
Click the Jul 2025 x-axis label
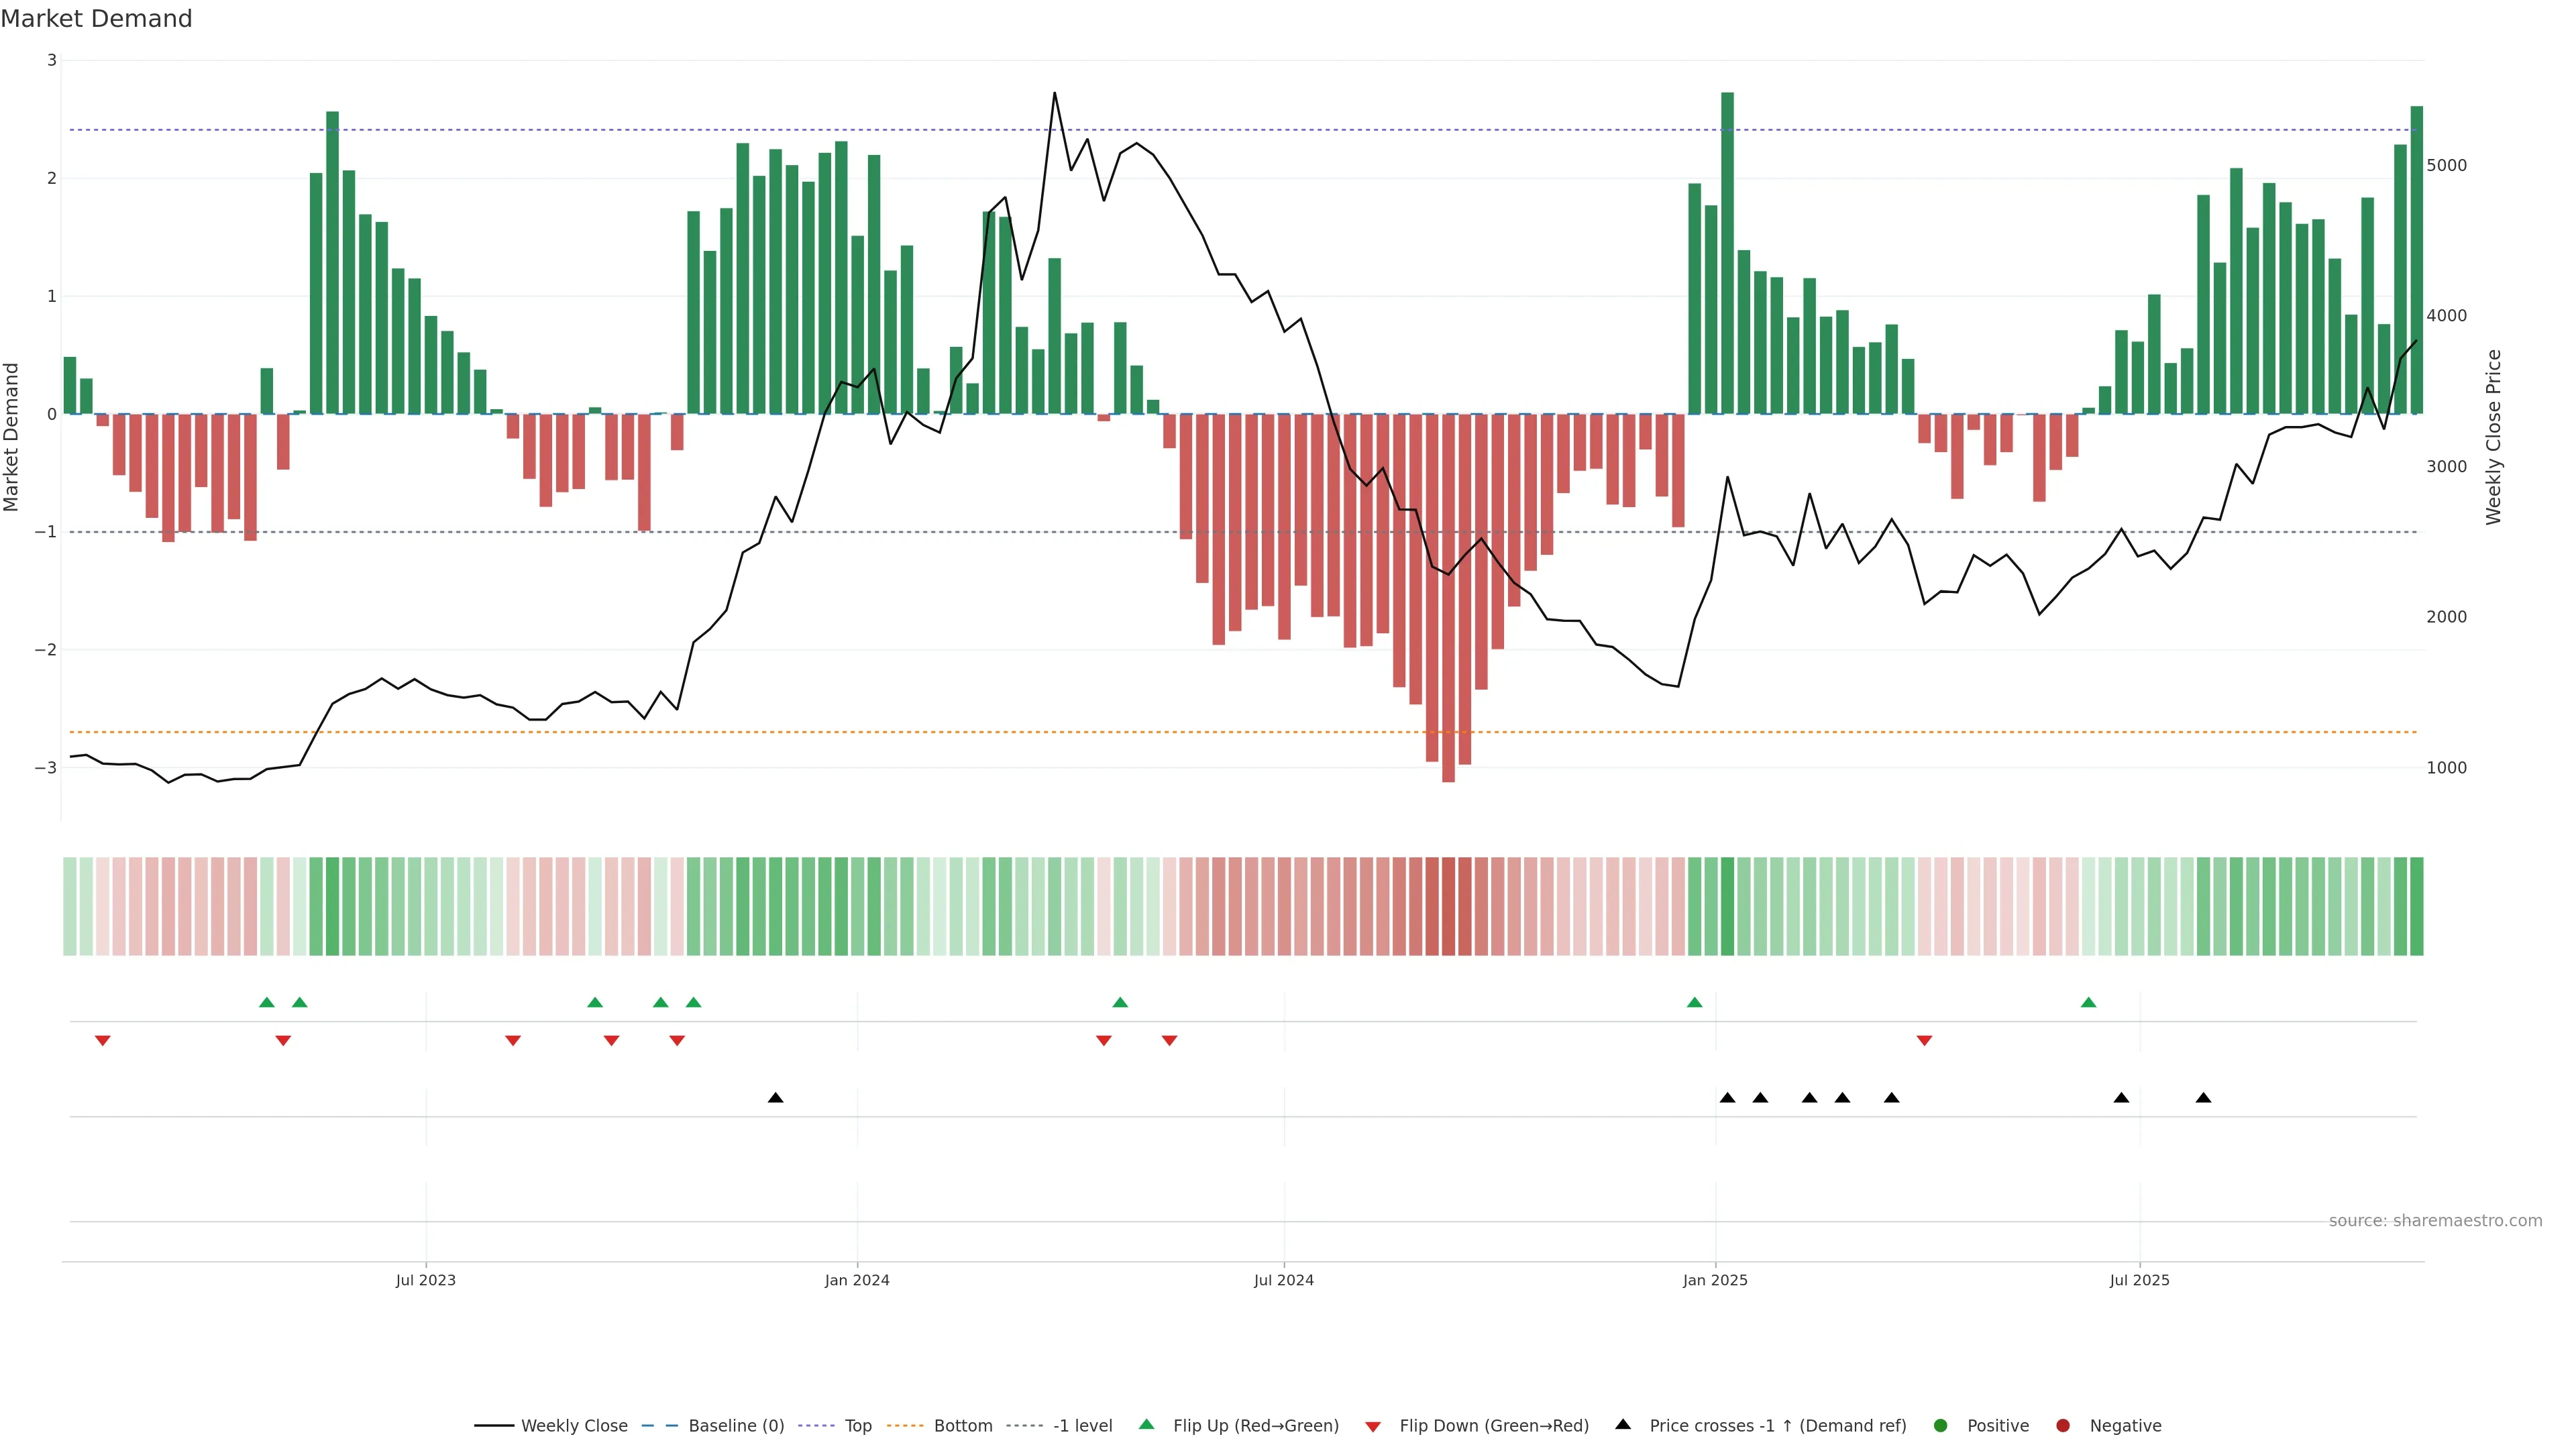pos(2139,1280)
